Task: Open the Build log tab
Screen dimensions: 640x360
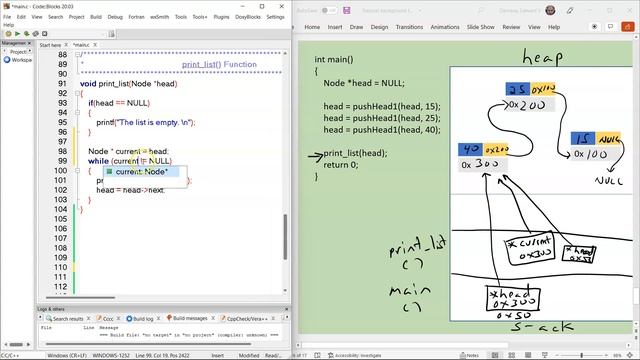Action: 140,318
